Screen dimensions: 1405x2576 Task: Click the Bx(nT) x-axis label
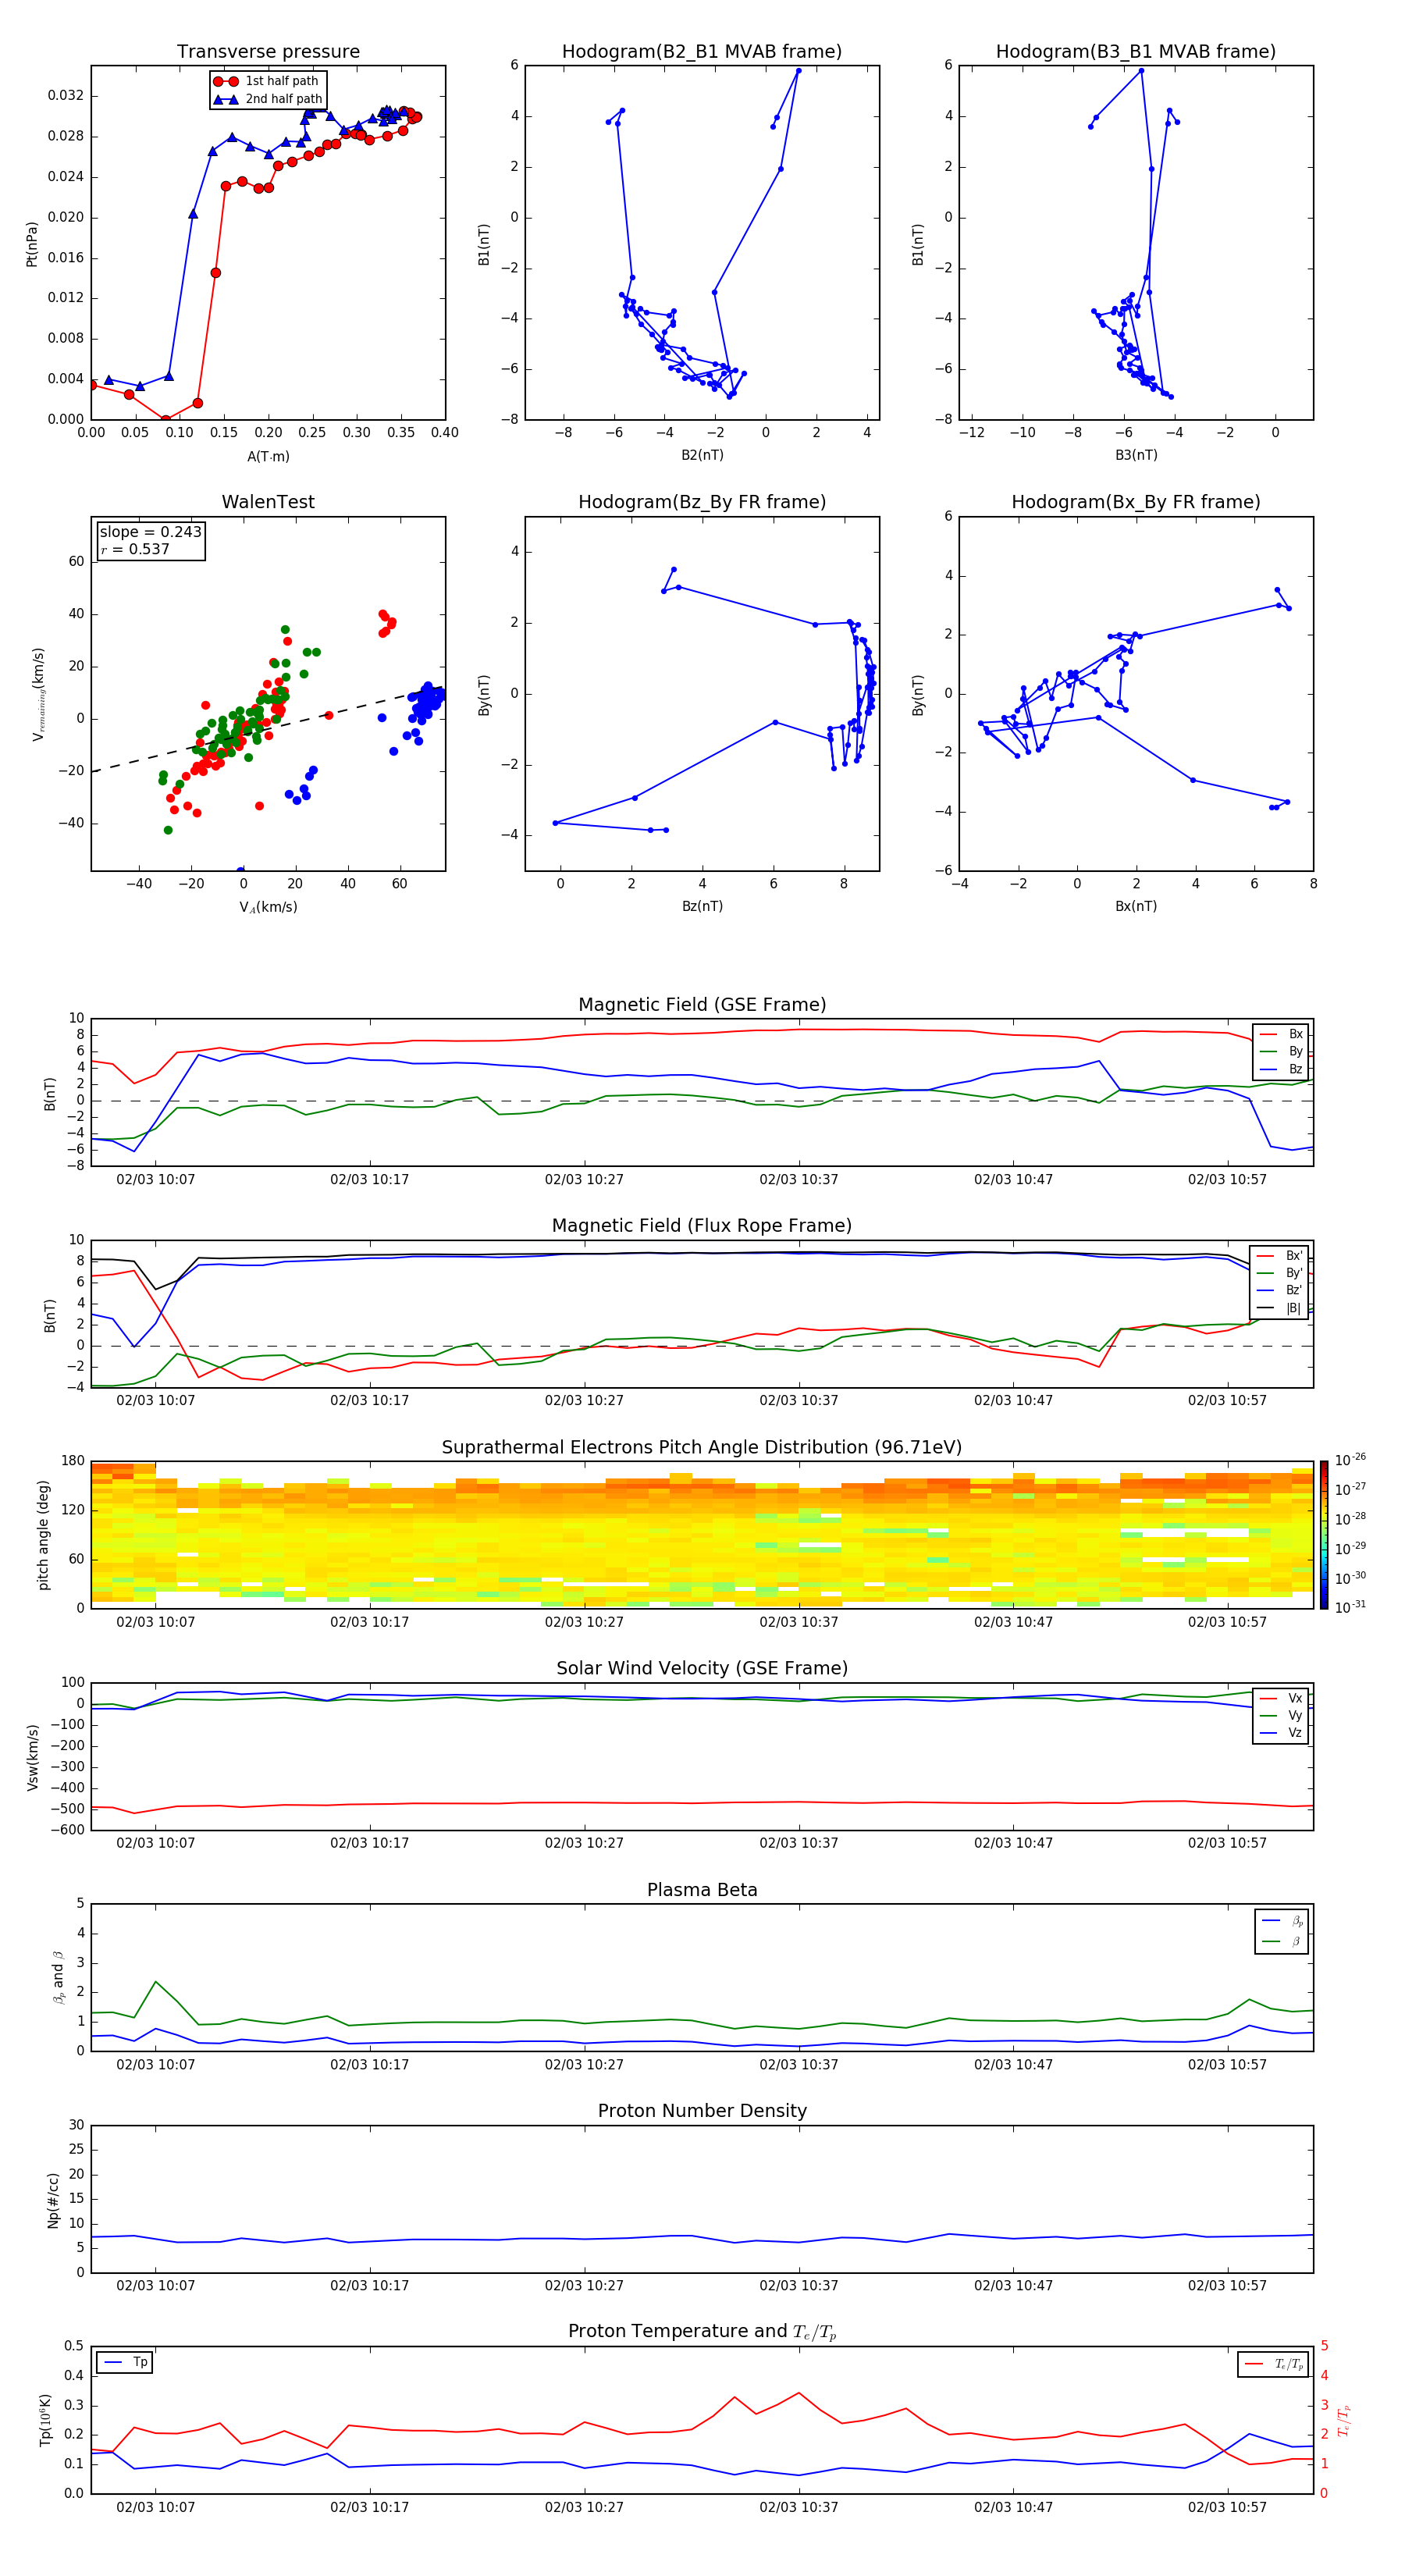pyautogui.click(x=1136, y=906)
